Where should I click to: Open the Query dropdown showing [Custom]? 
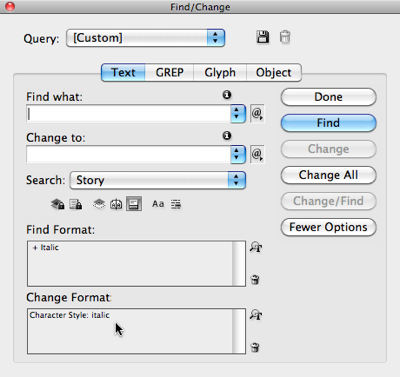click(146, 38)
